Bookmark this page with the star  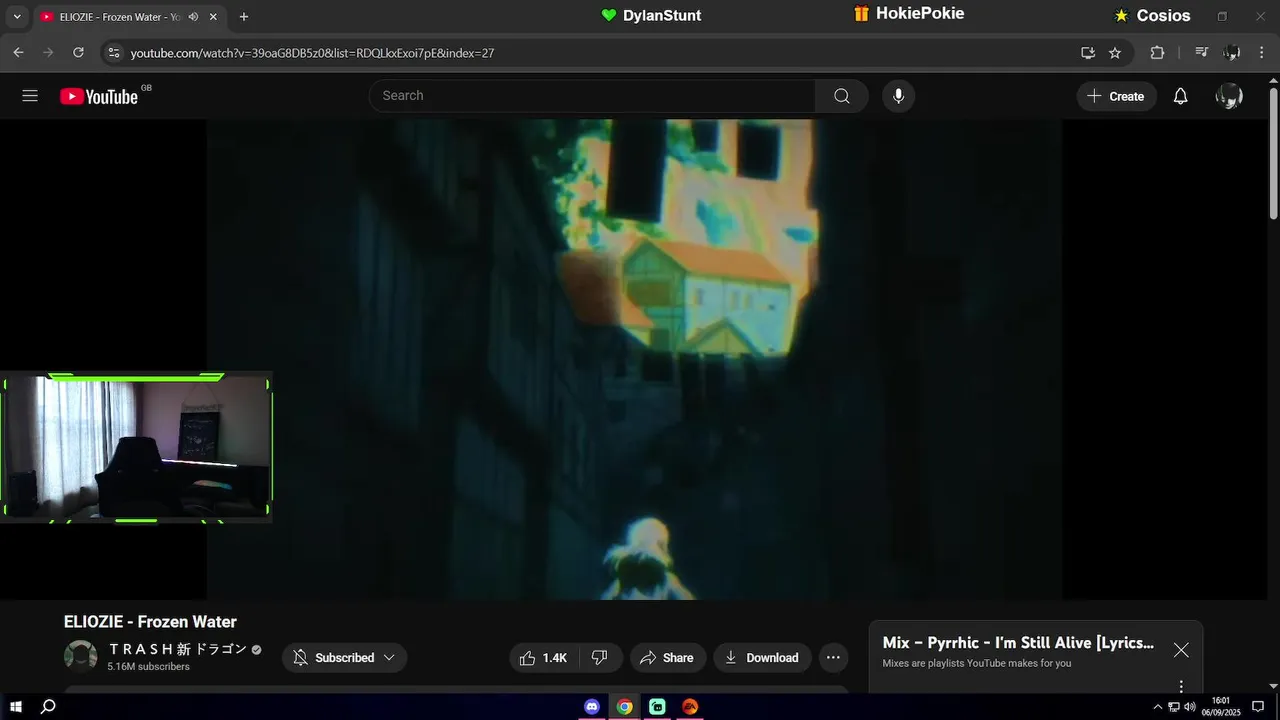(1115, 53)
